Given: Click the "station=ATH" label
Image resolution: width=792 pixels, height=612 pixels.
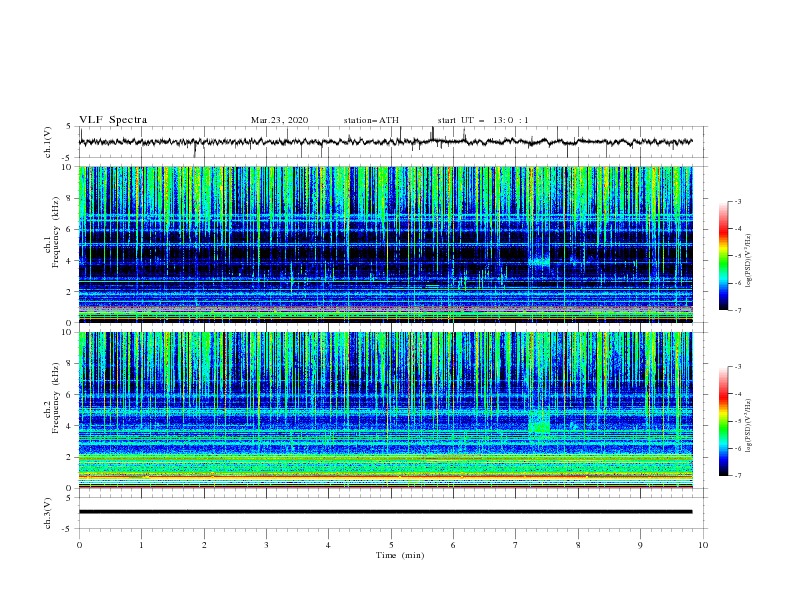Looking at the screenshot, I should (x=371, y=120).
